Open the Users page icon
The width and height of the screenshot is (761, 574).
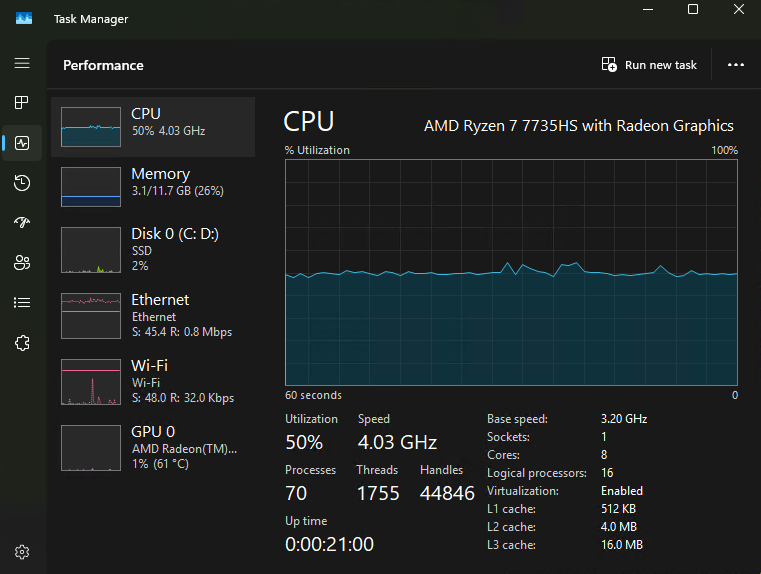tap(22, 262)
